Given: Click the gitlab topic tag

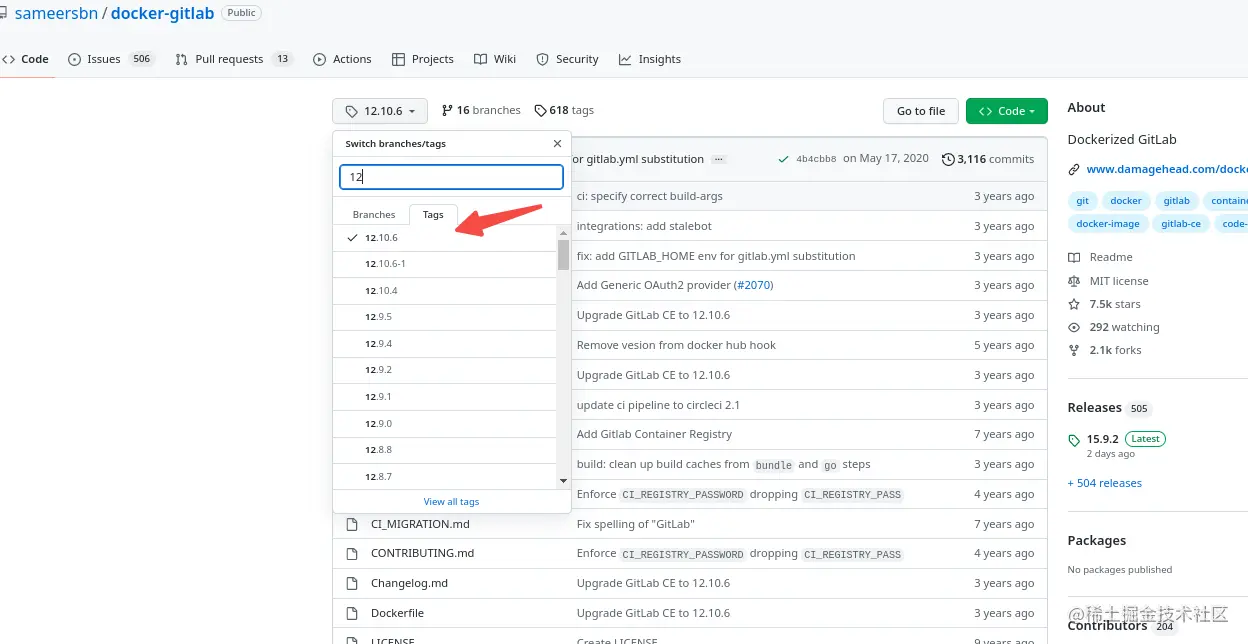Looking at the screenshot, I should 1177,201.
